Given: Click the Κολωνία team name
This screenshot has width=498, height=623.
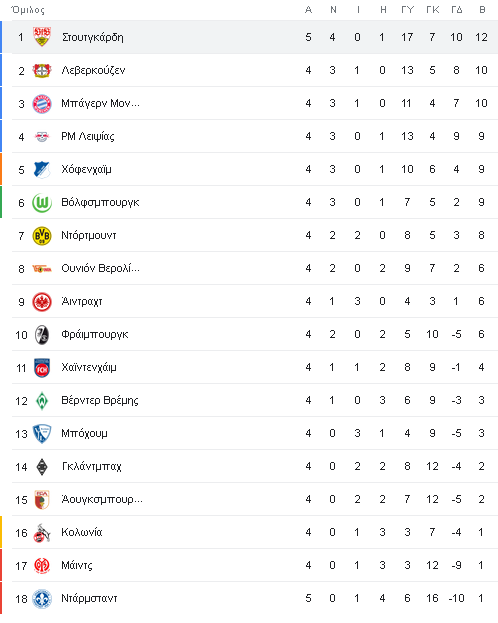Looking at the screenshot, I should [81, 532].
